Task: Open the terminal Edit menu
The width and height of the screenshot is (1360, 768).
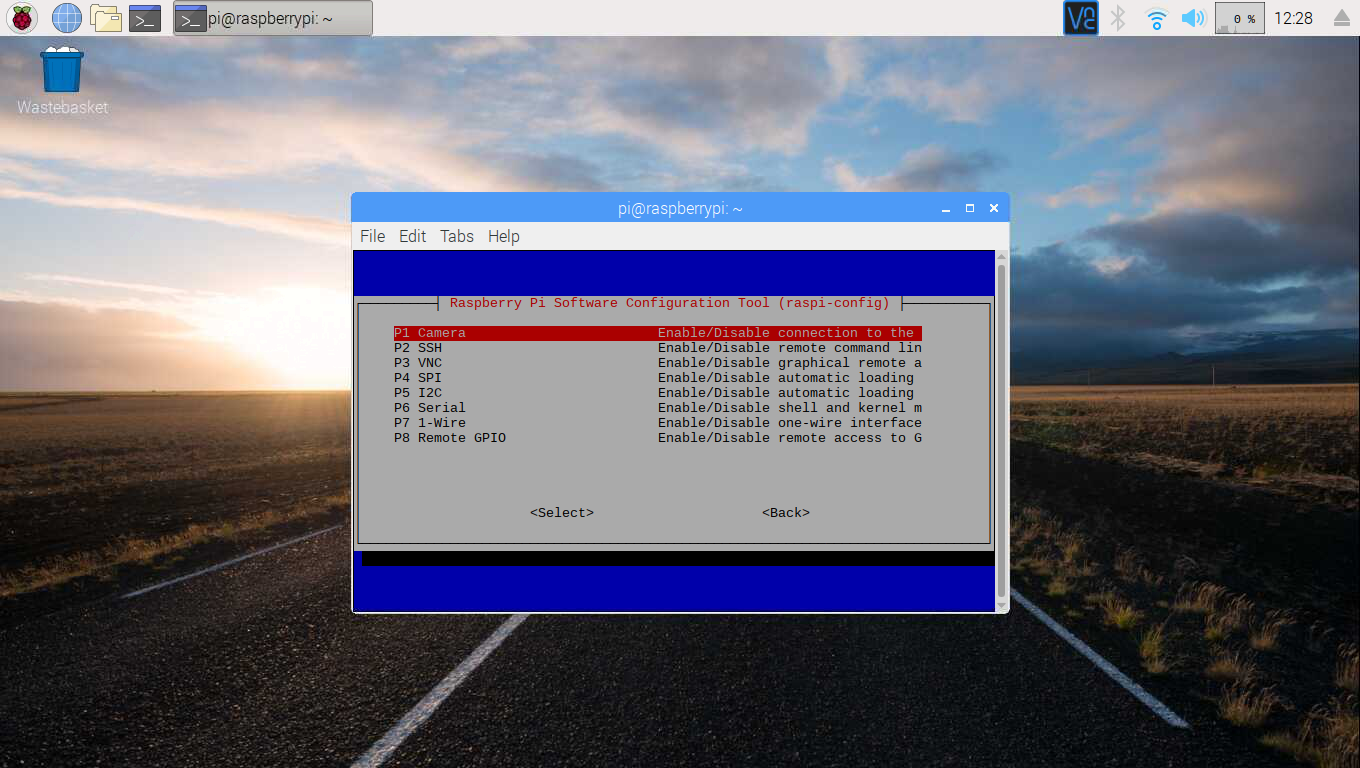Action: coord(412,236)
